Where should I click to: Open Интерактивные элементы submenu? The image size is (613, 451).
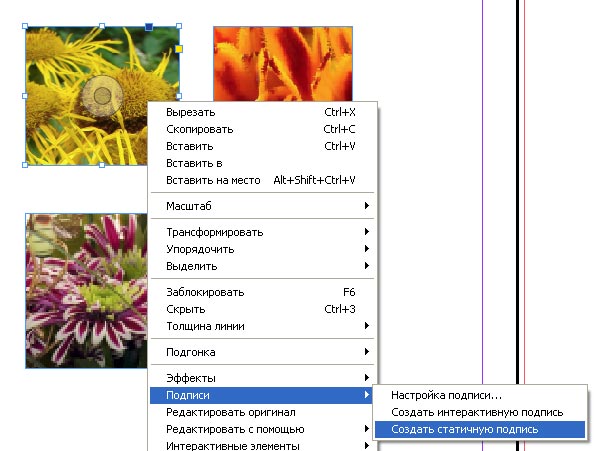262,446
